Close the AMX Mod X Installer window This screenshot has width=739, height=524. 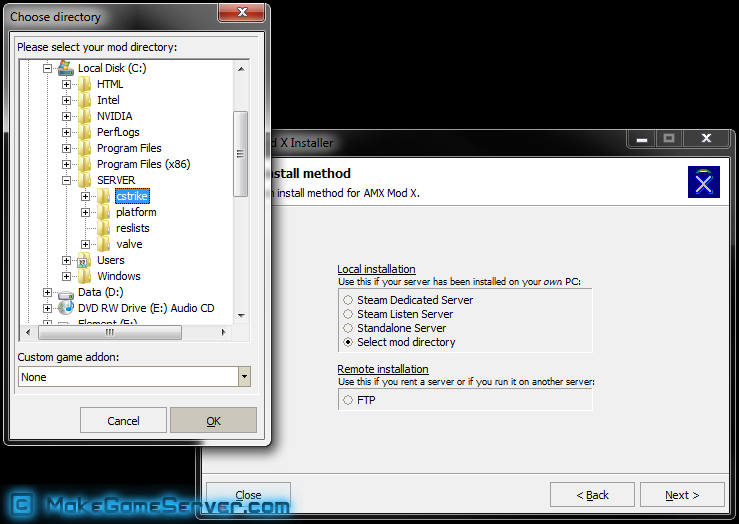[706, 139]
